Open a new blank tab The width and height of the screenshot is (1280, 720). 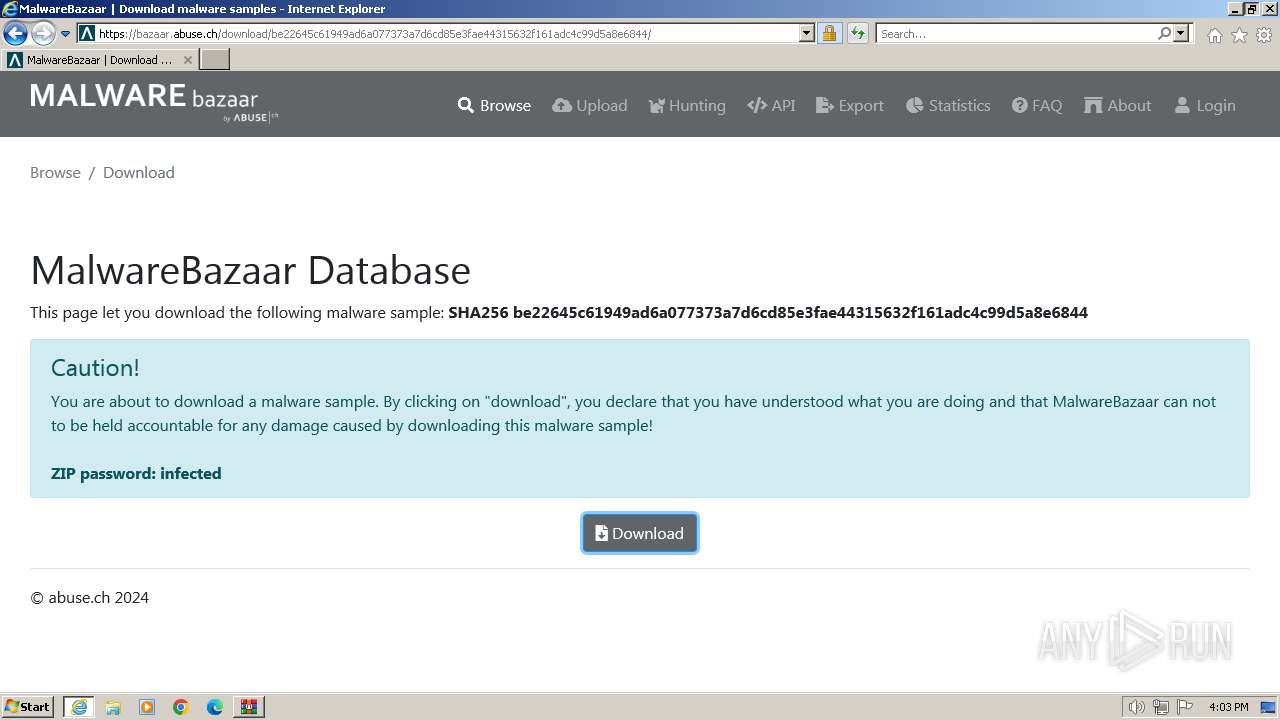click(215, 60)
